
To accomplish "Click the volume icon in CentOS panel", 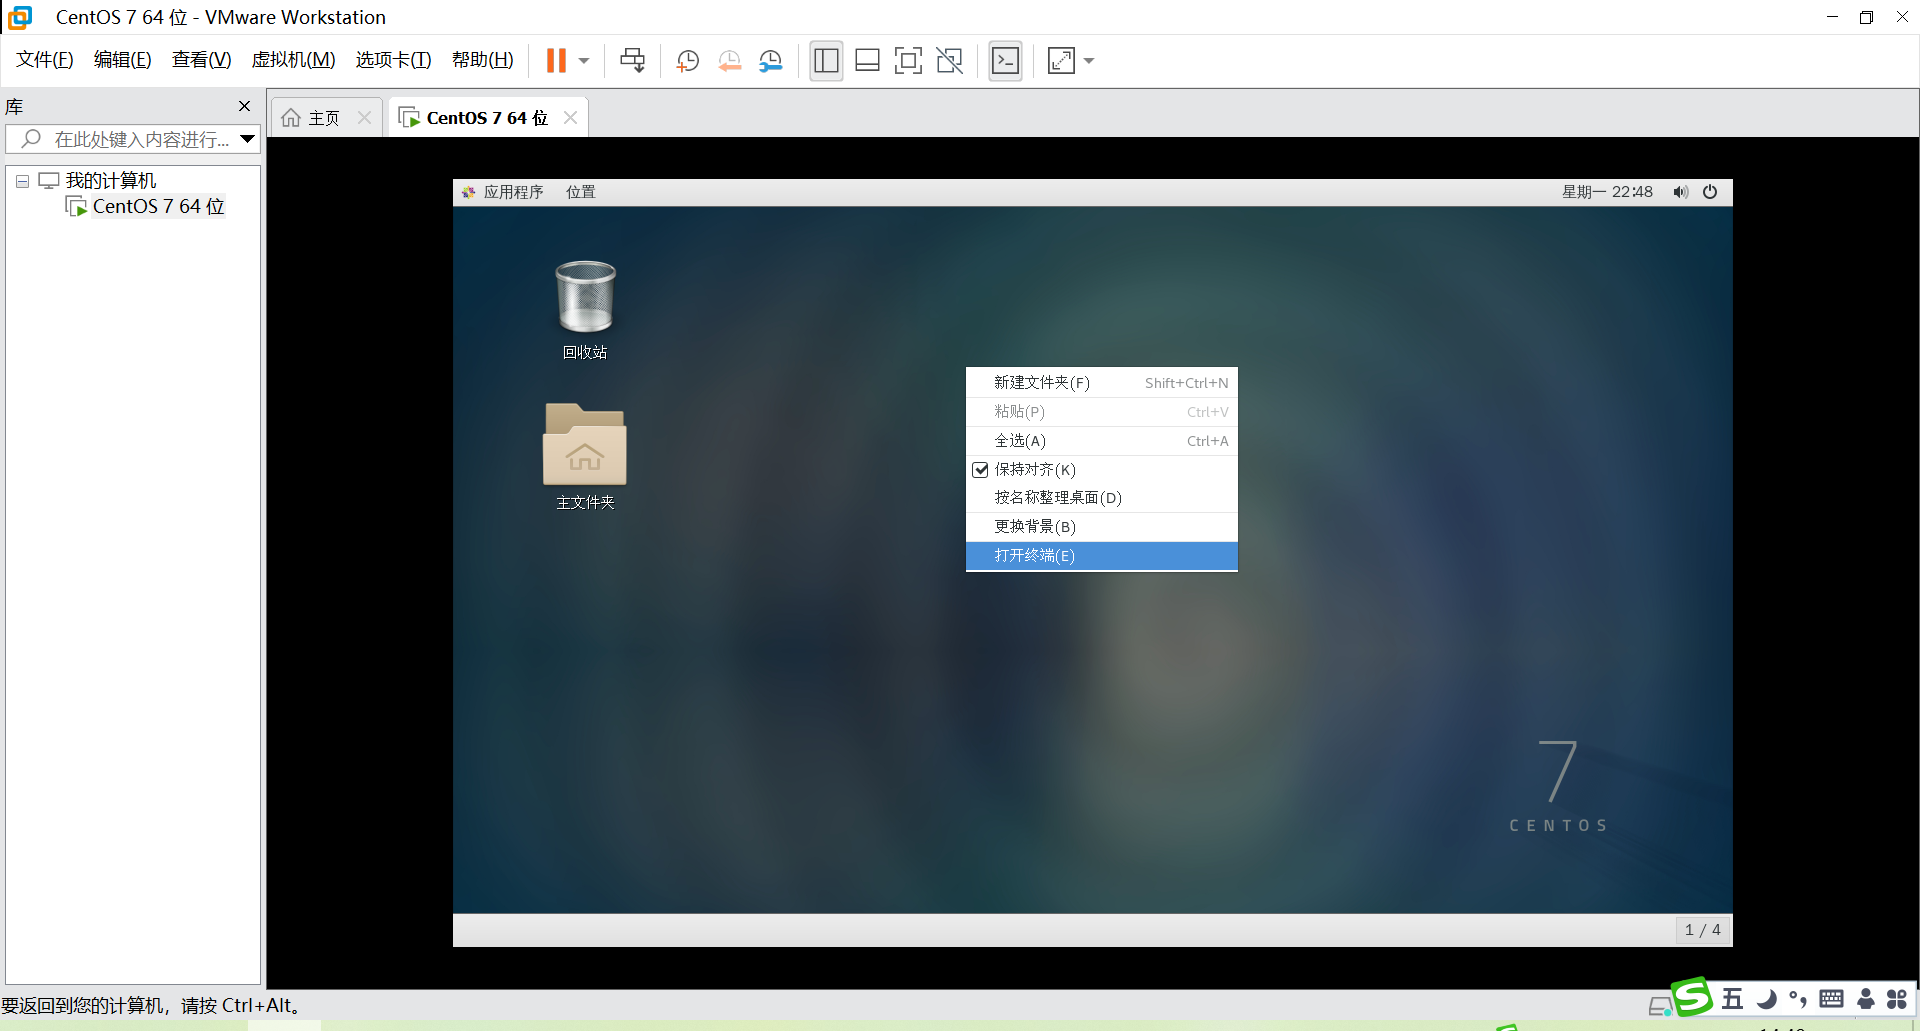I will (x=1681, y=192).
